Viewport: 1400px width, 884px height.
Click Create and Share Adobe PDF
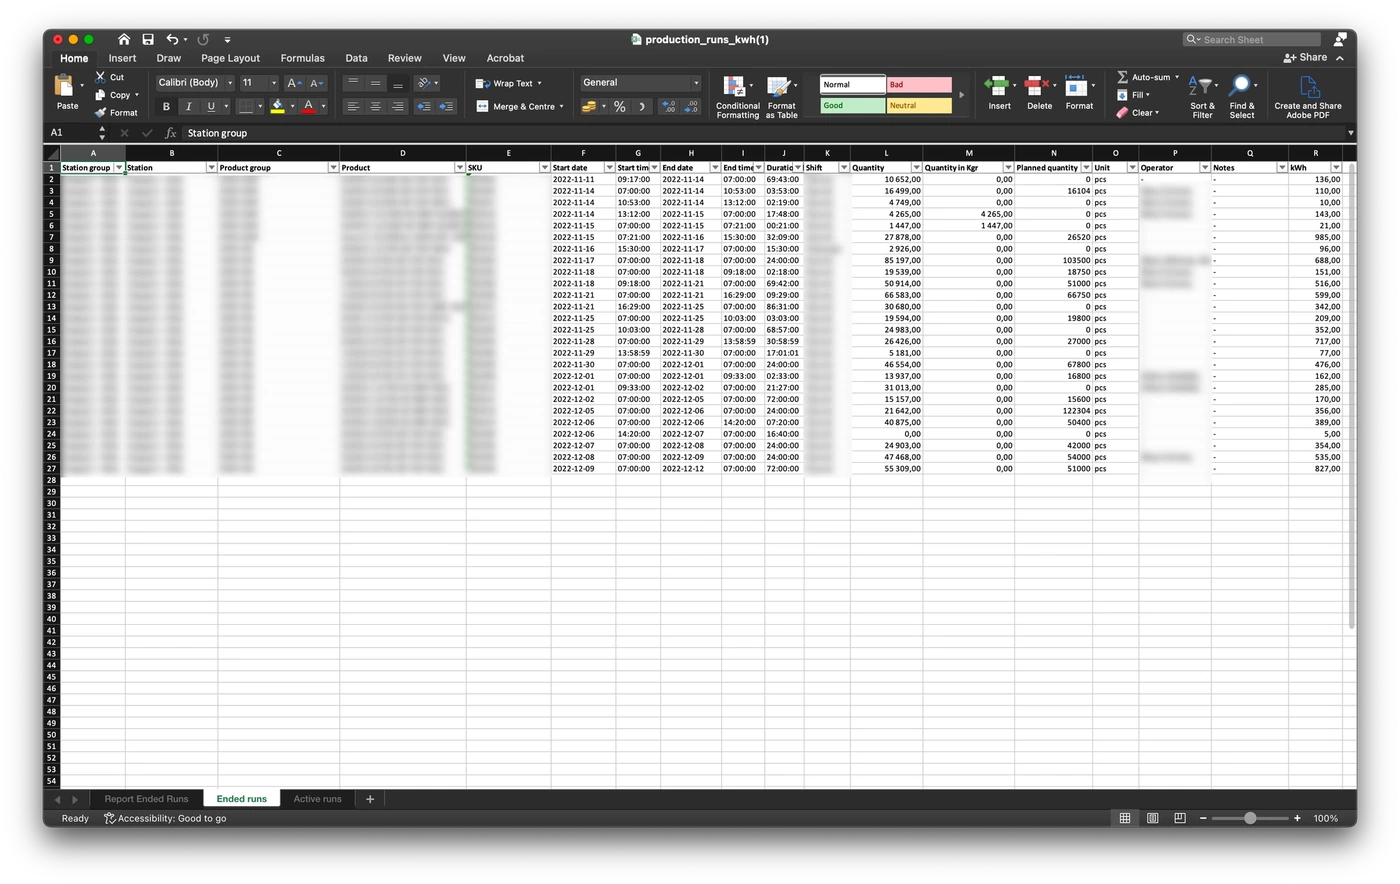(1308, 97)
